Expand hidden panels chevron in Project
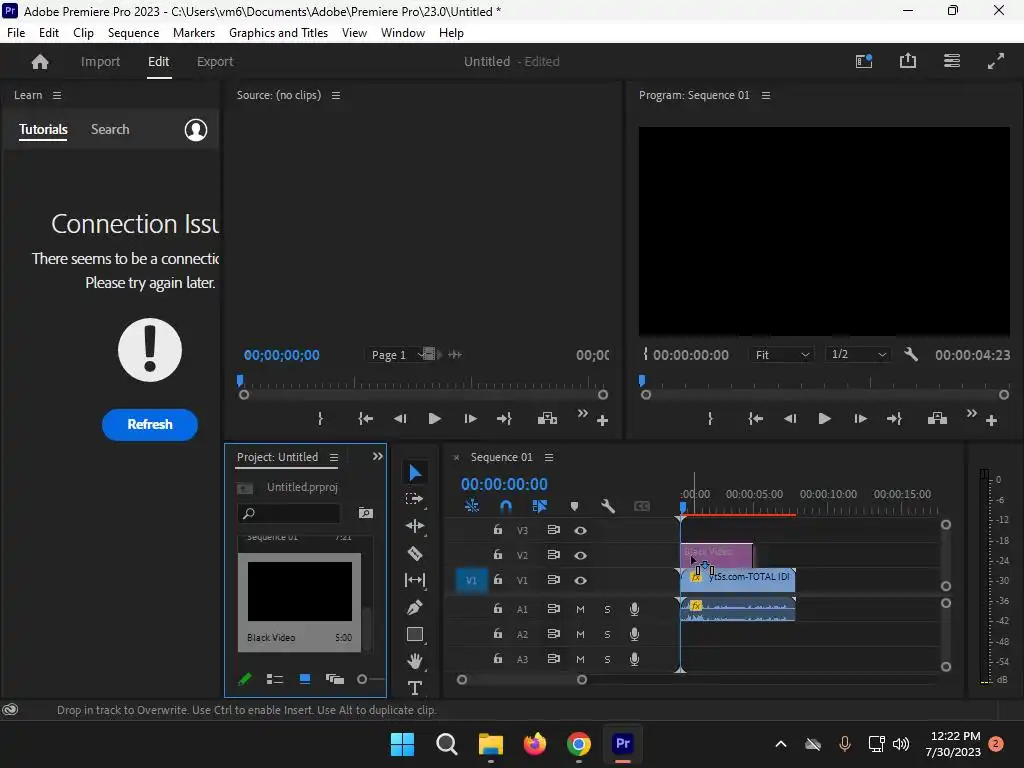This screenshot has width=1024, height=768. 377,456
